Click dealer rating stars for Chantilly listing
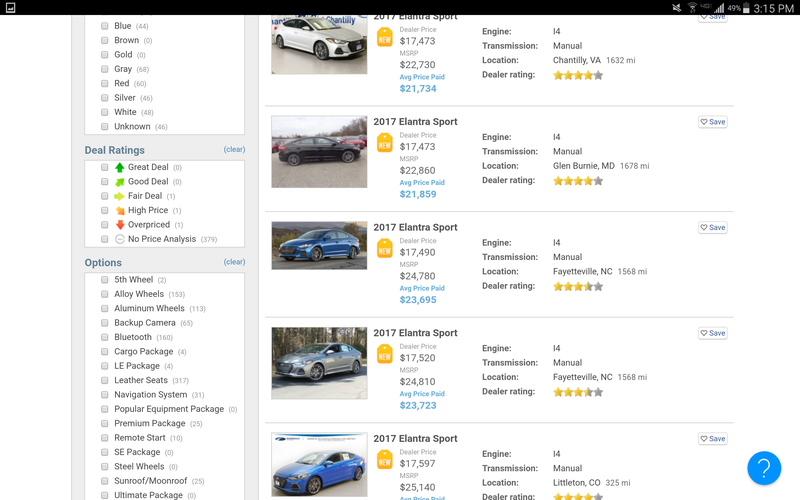This screenshot has height=500, width=800. (578, 75)
